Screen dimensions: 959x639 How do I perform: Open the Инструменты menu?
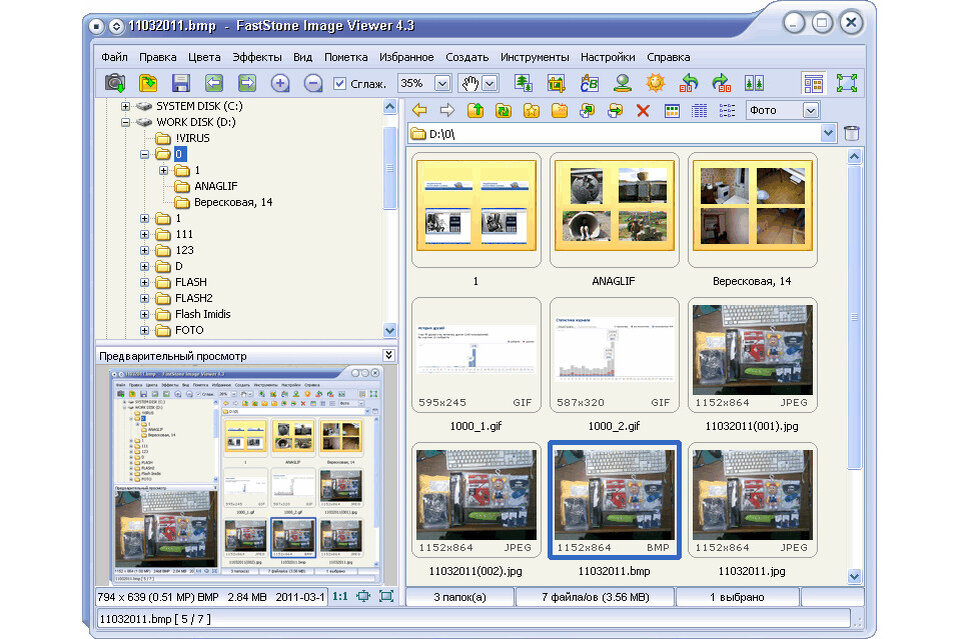(535, 57)
